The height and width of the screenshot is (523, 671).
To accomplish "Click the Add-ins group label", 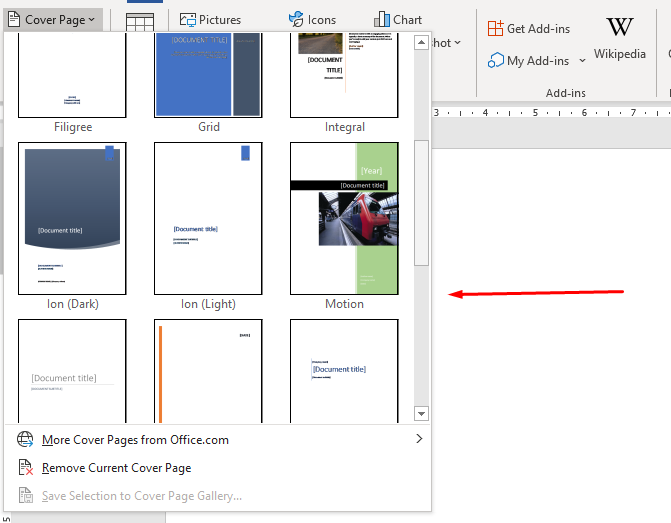I will 565,93.
